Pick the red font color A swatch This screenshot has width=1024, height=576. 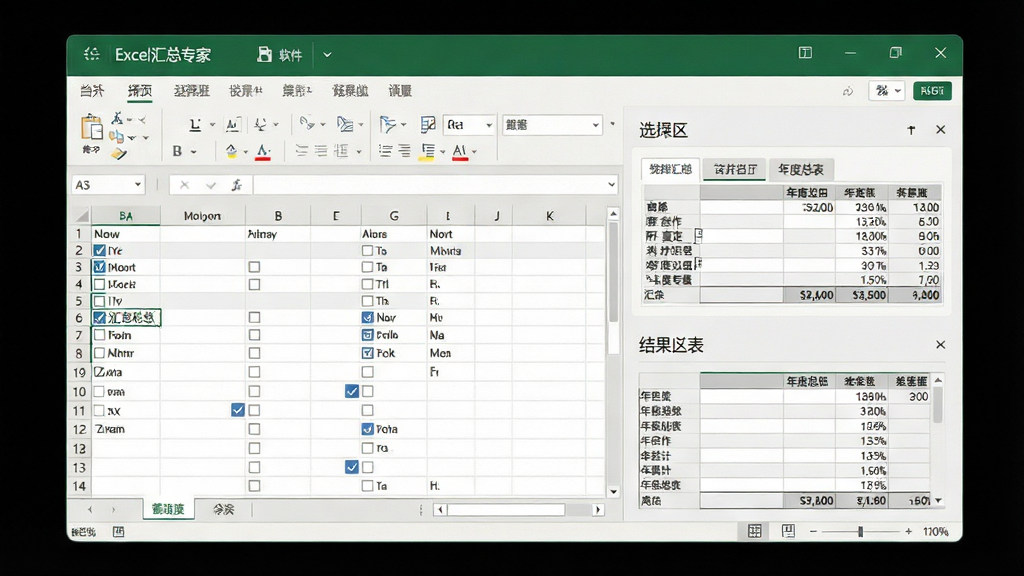[x=263, y=152]
